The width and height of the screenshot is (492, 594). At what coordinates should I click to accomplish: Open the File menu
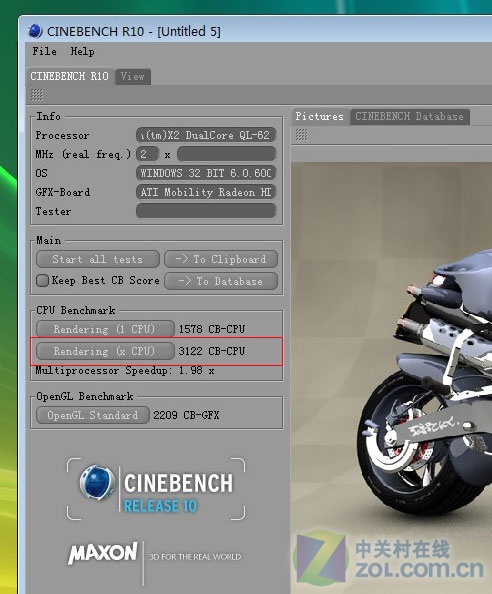tap(45, 51)
